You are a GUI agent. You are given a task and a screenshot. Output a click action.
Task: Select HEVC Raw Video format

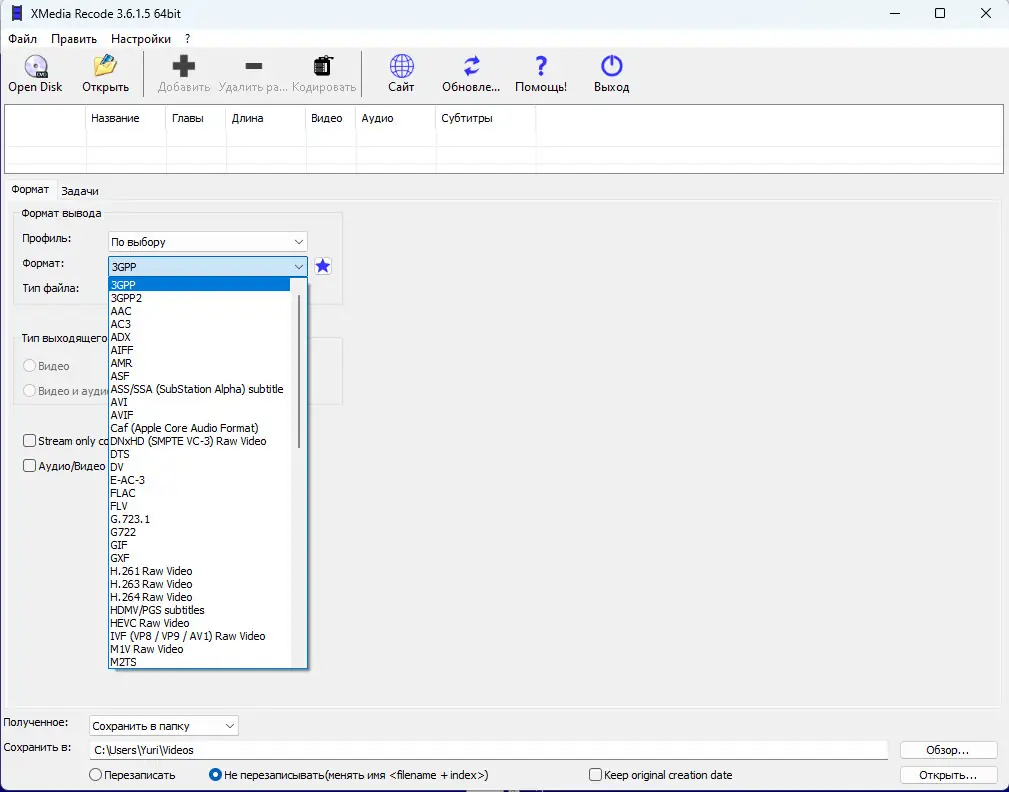click(x=199, y=623)
